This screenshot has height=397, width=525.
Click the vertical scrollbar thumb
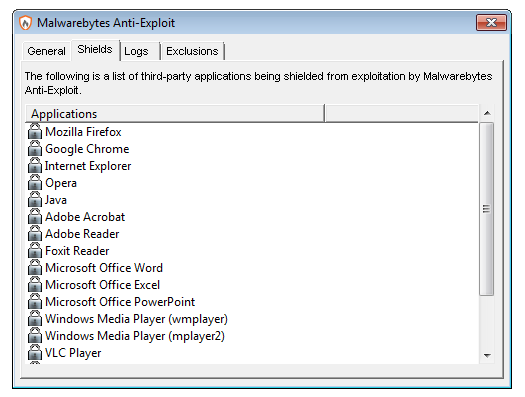coord(486,209)
